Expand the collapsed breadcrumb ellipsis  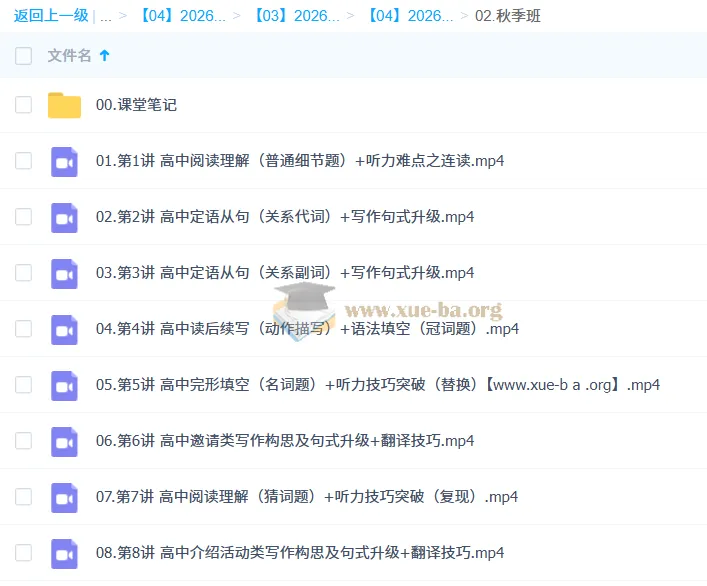106,16
